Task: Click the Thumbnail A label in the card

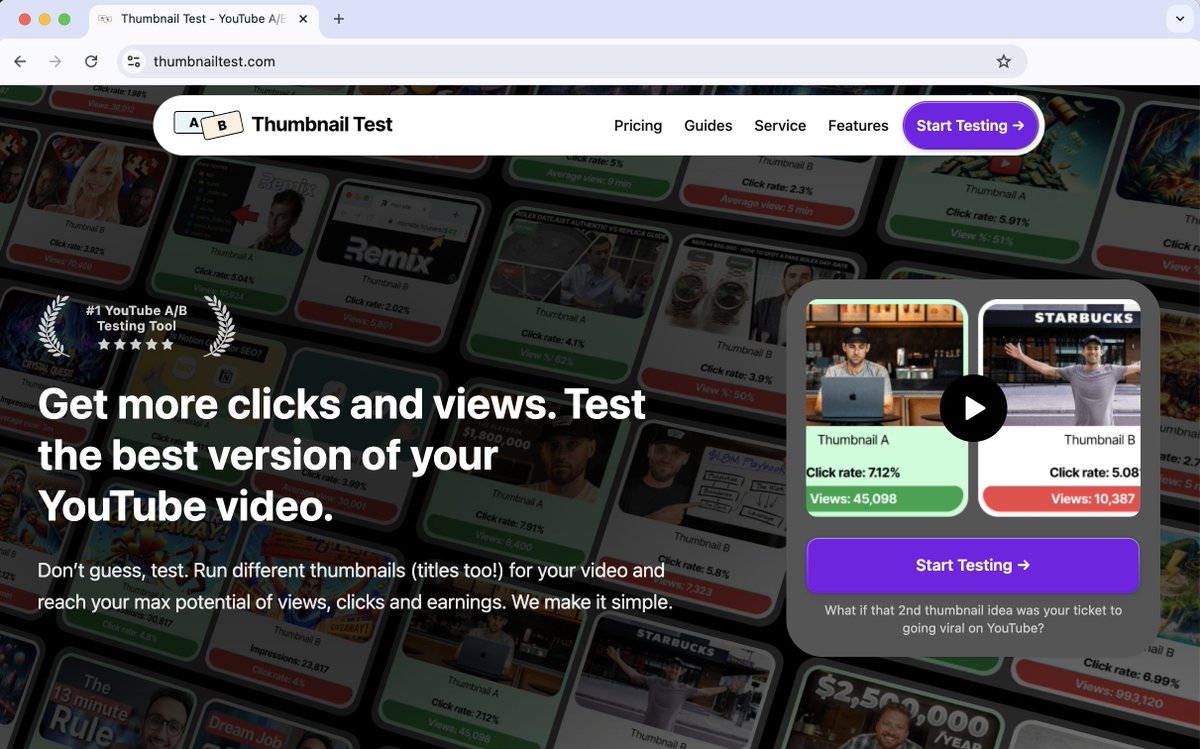Action: (x=853, y=440)
